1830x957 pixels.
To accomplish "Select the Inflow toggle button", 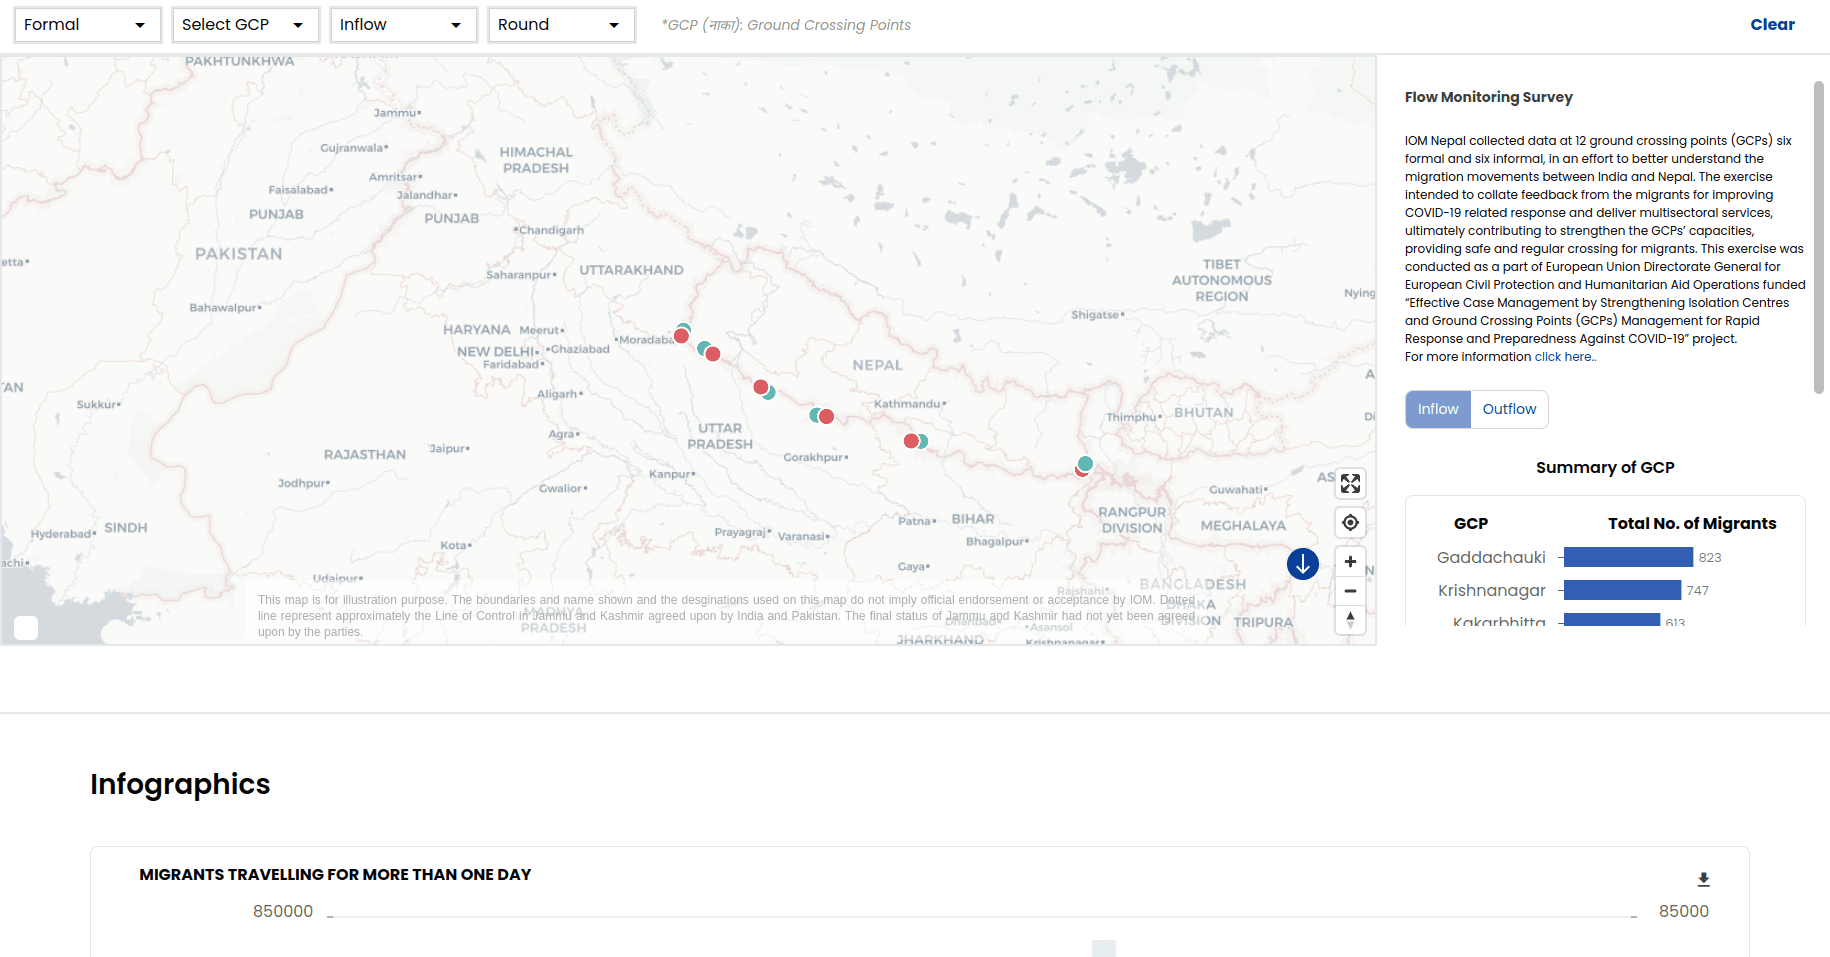I will point(1437,409).
